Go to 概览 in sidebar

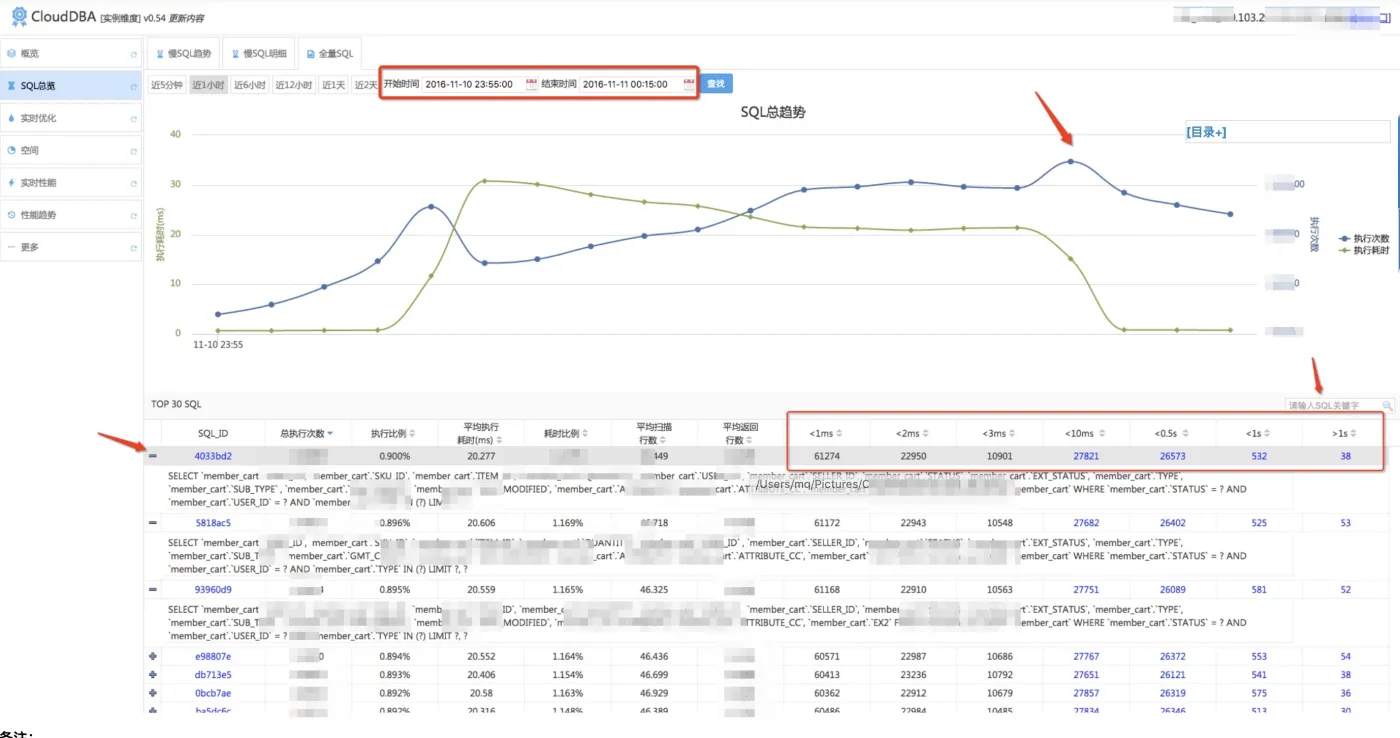[x=71, y=54]
